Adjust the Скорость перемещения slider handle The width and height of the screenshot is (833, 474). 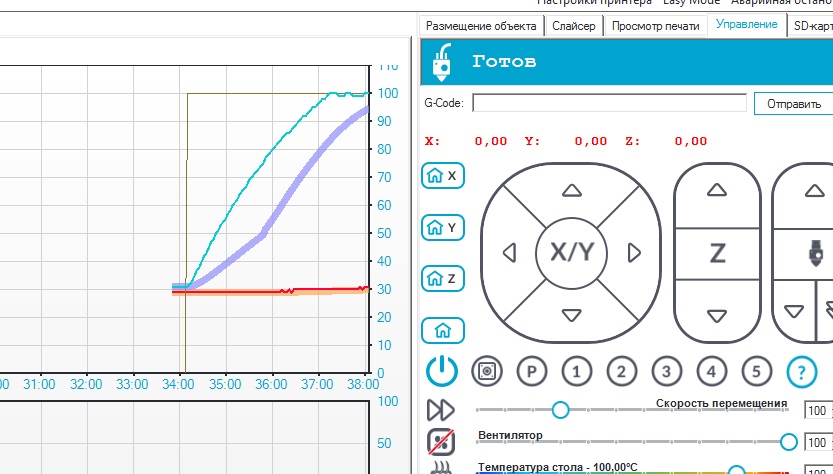coord(560,410)
